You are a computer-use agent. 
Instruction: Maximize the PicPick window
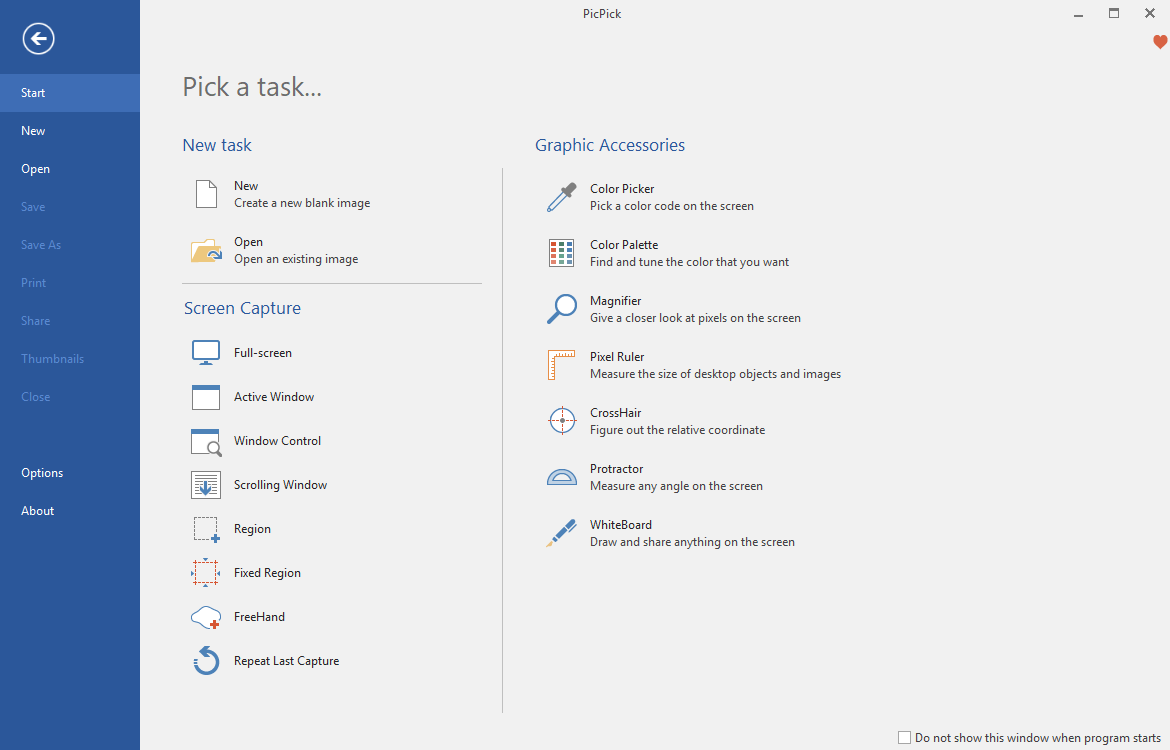pyautogui.click(x=1114, y=13)
